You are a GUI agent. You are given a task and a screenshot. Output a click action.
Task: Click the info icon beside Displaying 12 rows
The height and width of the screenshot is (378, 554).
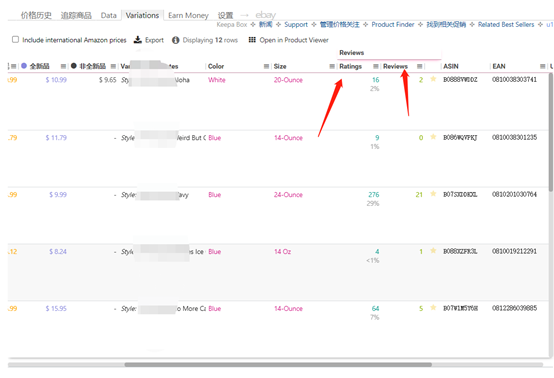pyautogui.click(x=175, y=40)
